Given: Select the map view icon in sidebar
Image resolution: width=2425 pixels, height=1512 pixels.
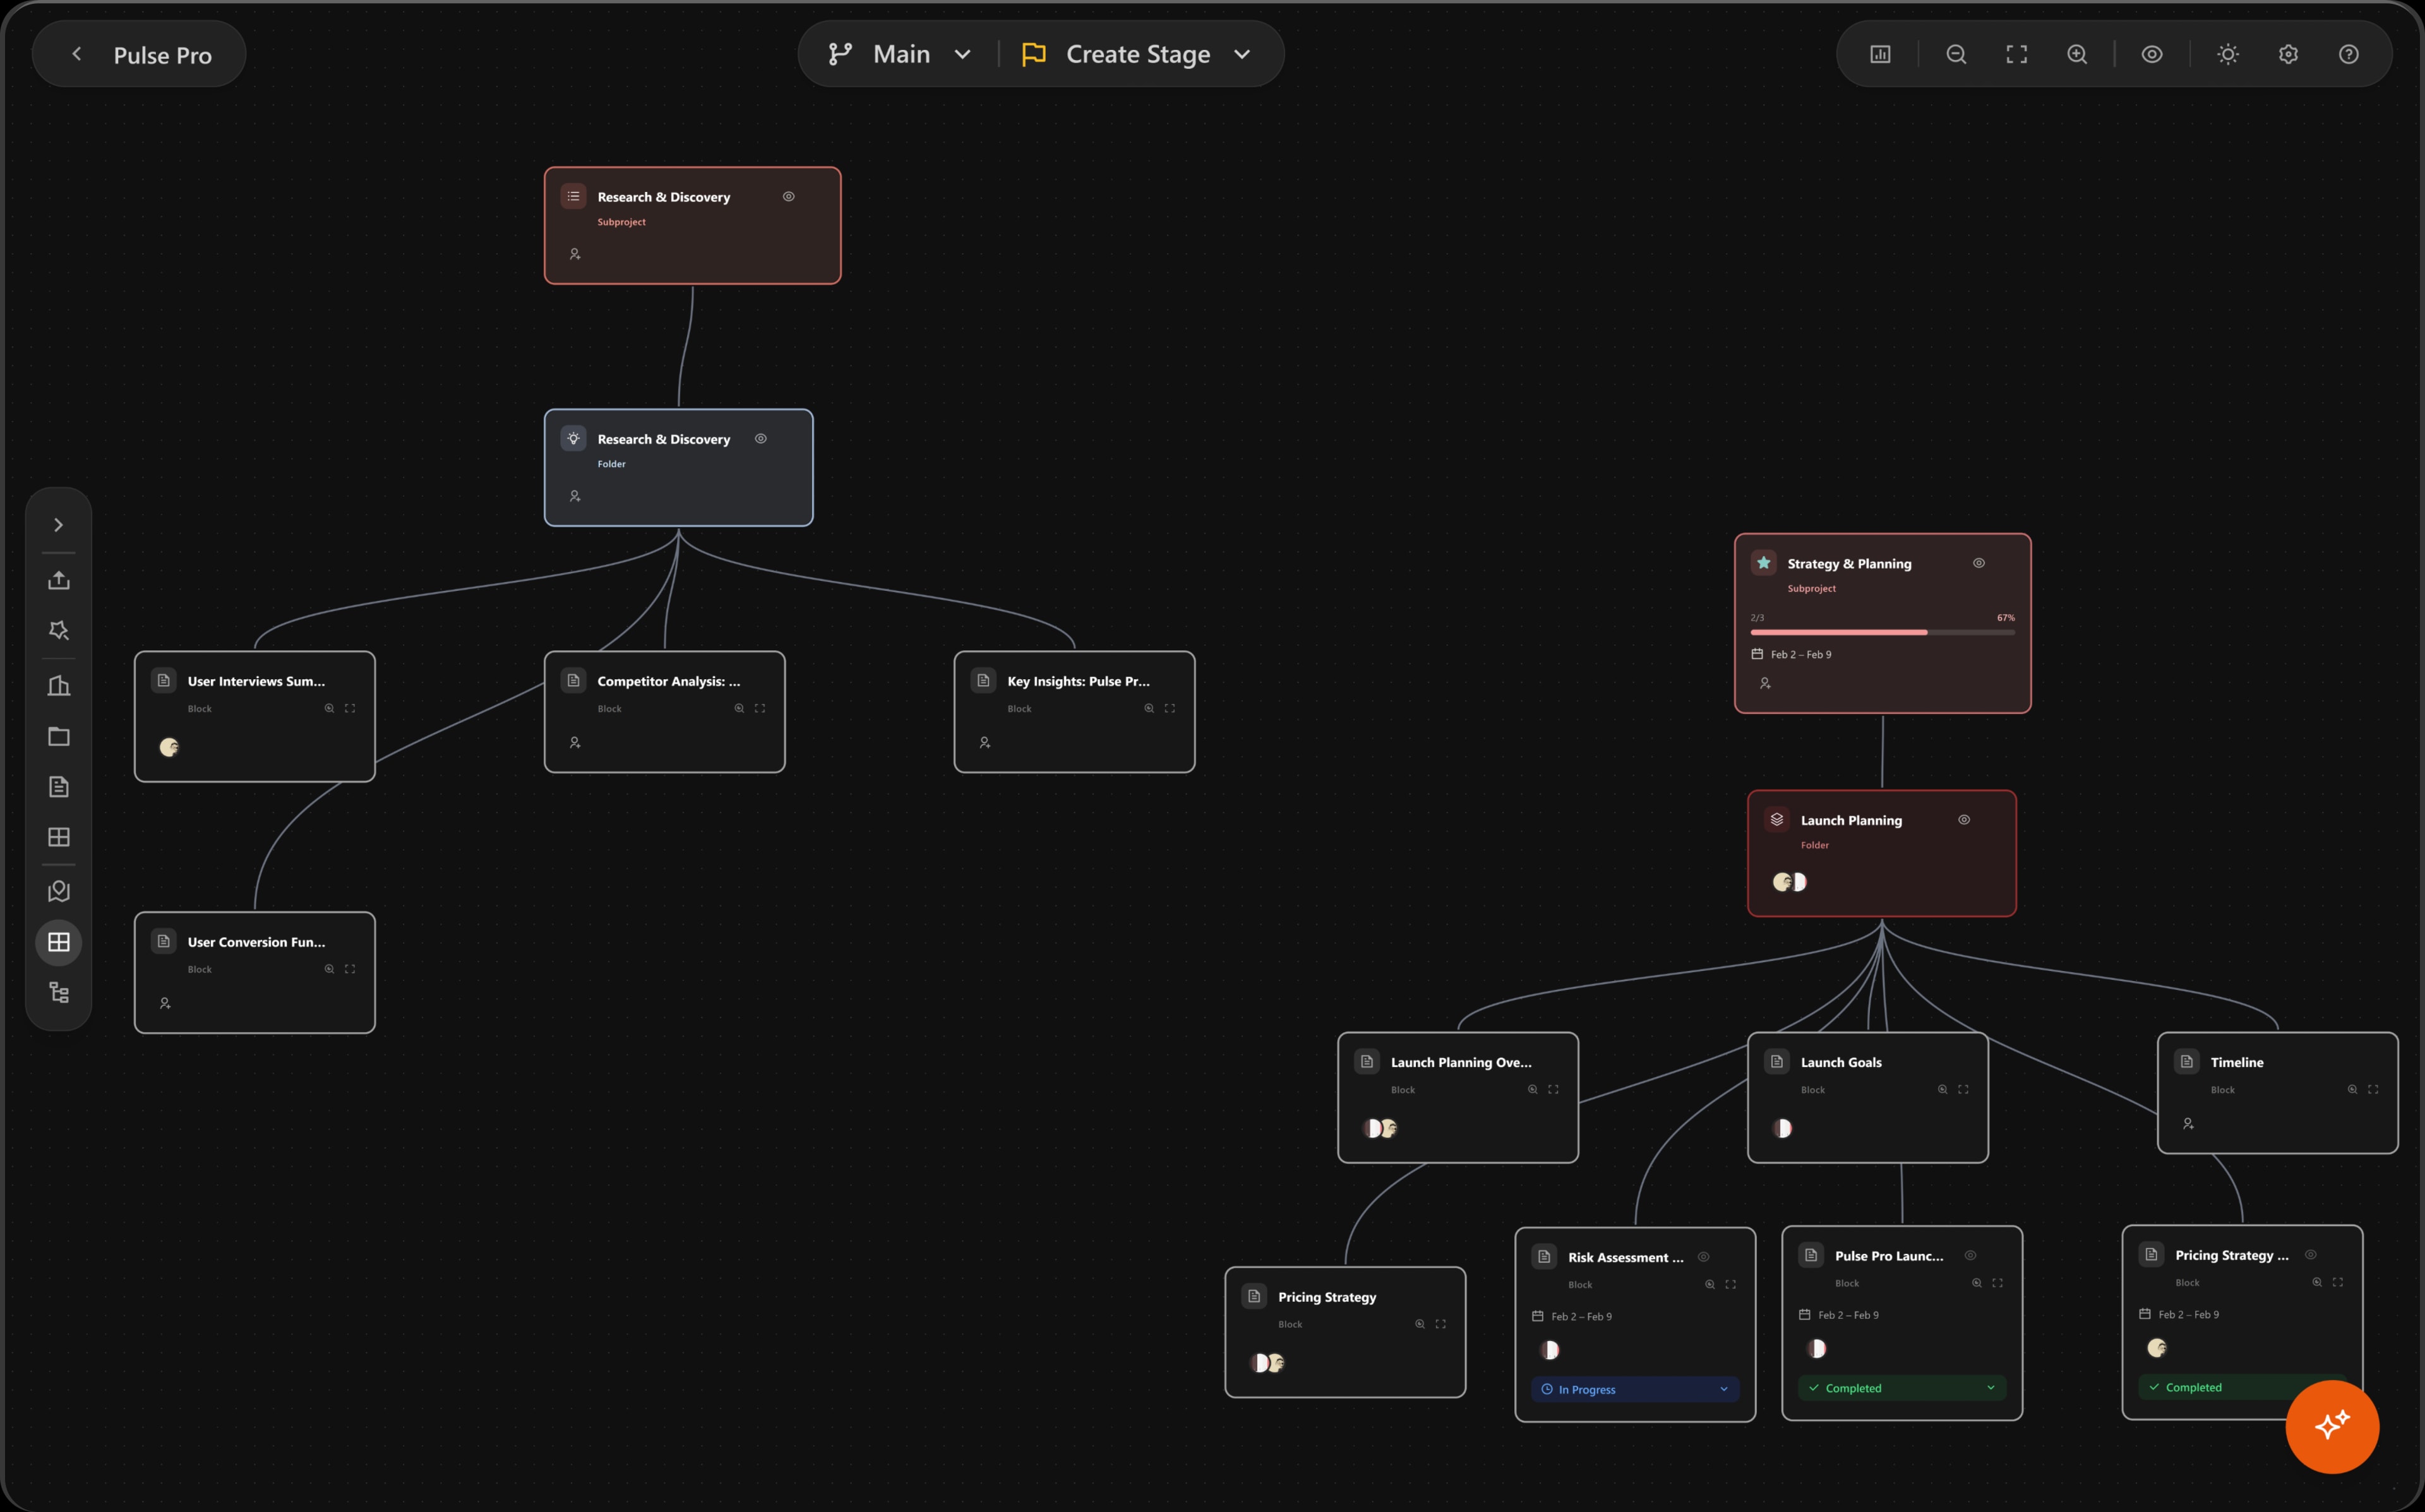Looking at the screenshot, I should pyautogui.click(x=59, y=890).
